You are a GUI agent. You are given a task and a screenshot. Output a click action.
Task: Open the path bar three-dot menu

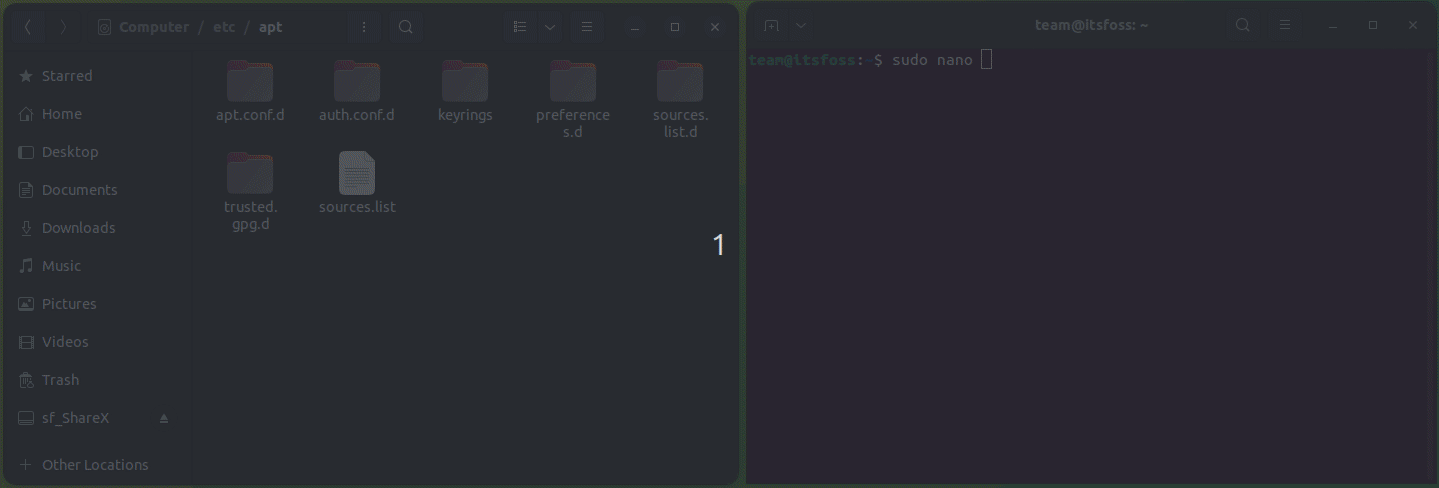tap(364, 27)
